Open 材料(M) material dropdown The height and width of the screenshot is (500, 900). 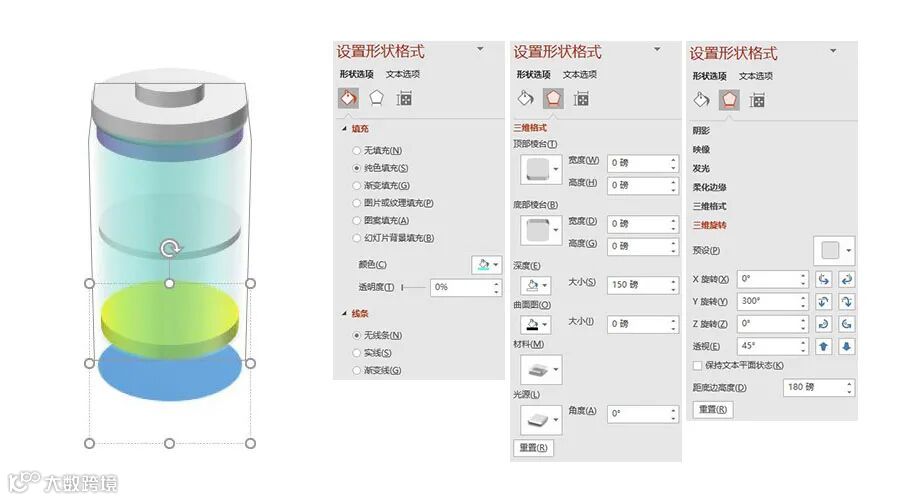(x=541, y=370)
